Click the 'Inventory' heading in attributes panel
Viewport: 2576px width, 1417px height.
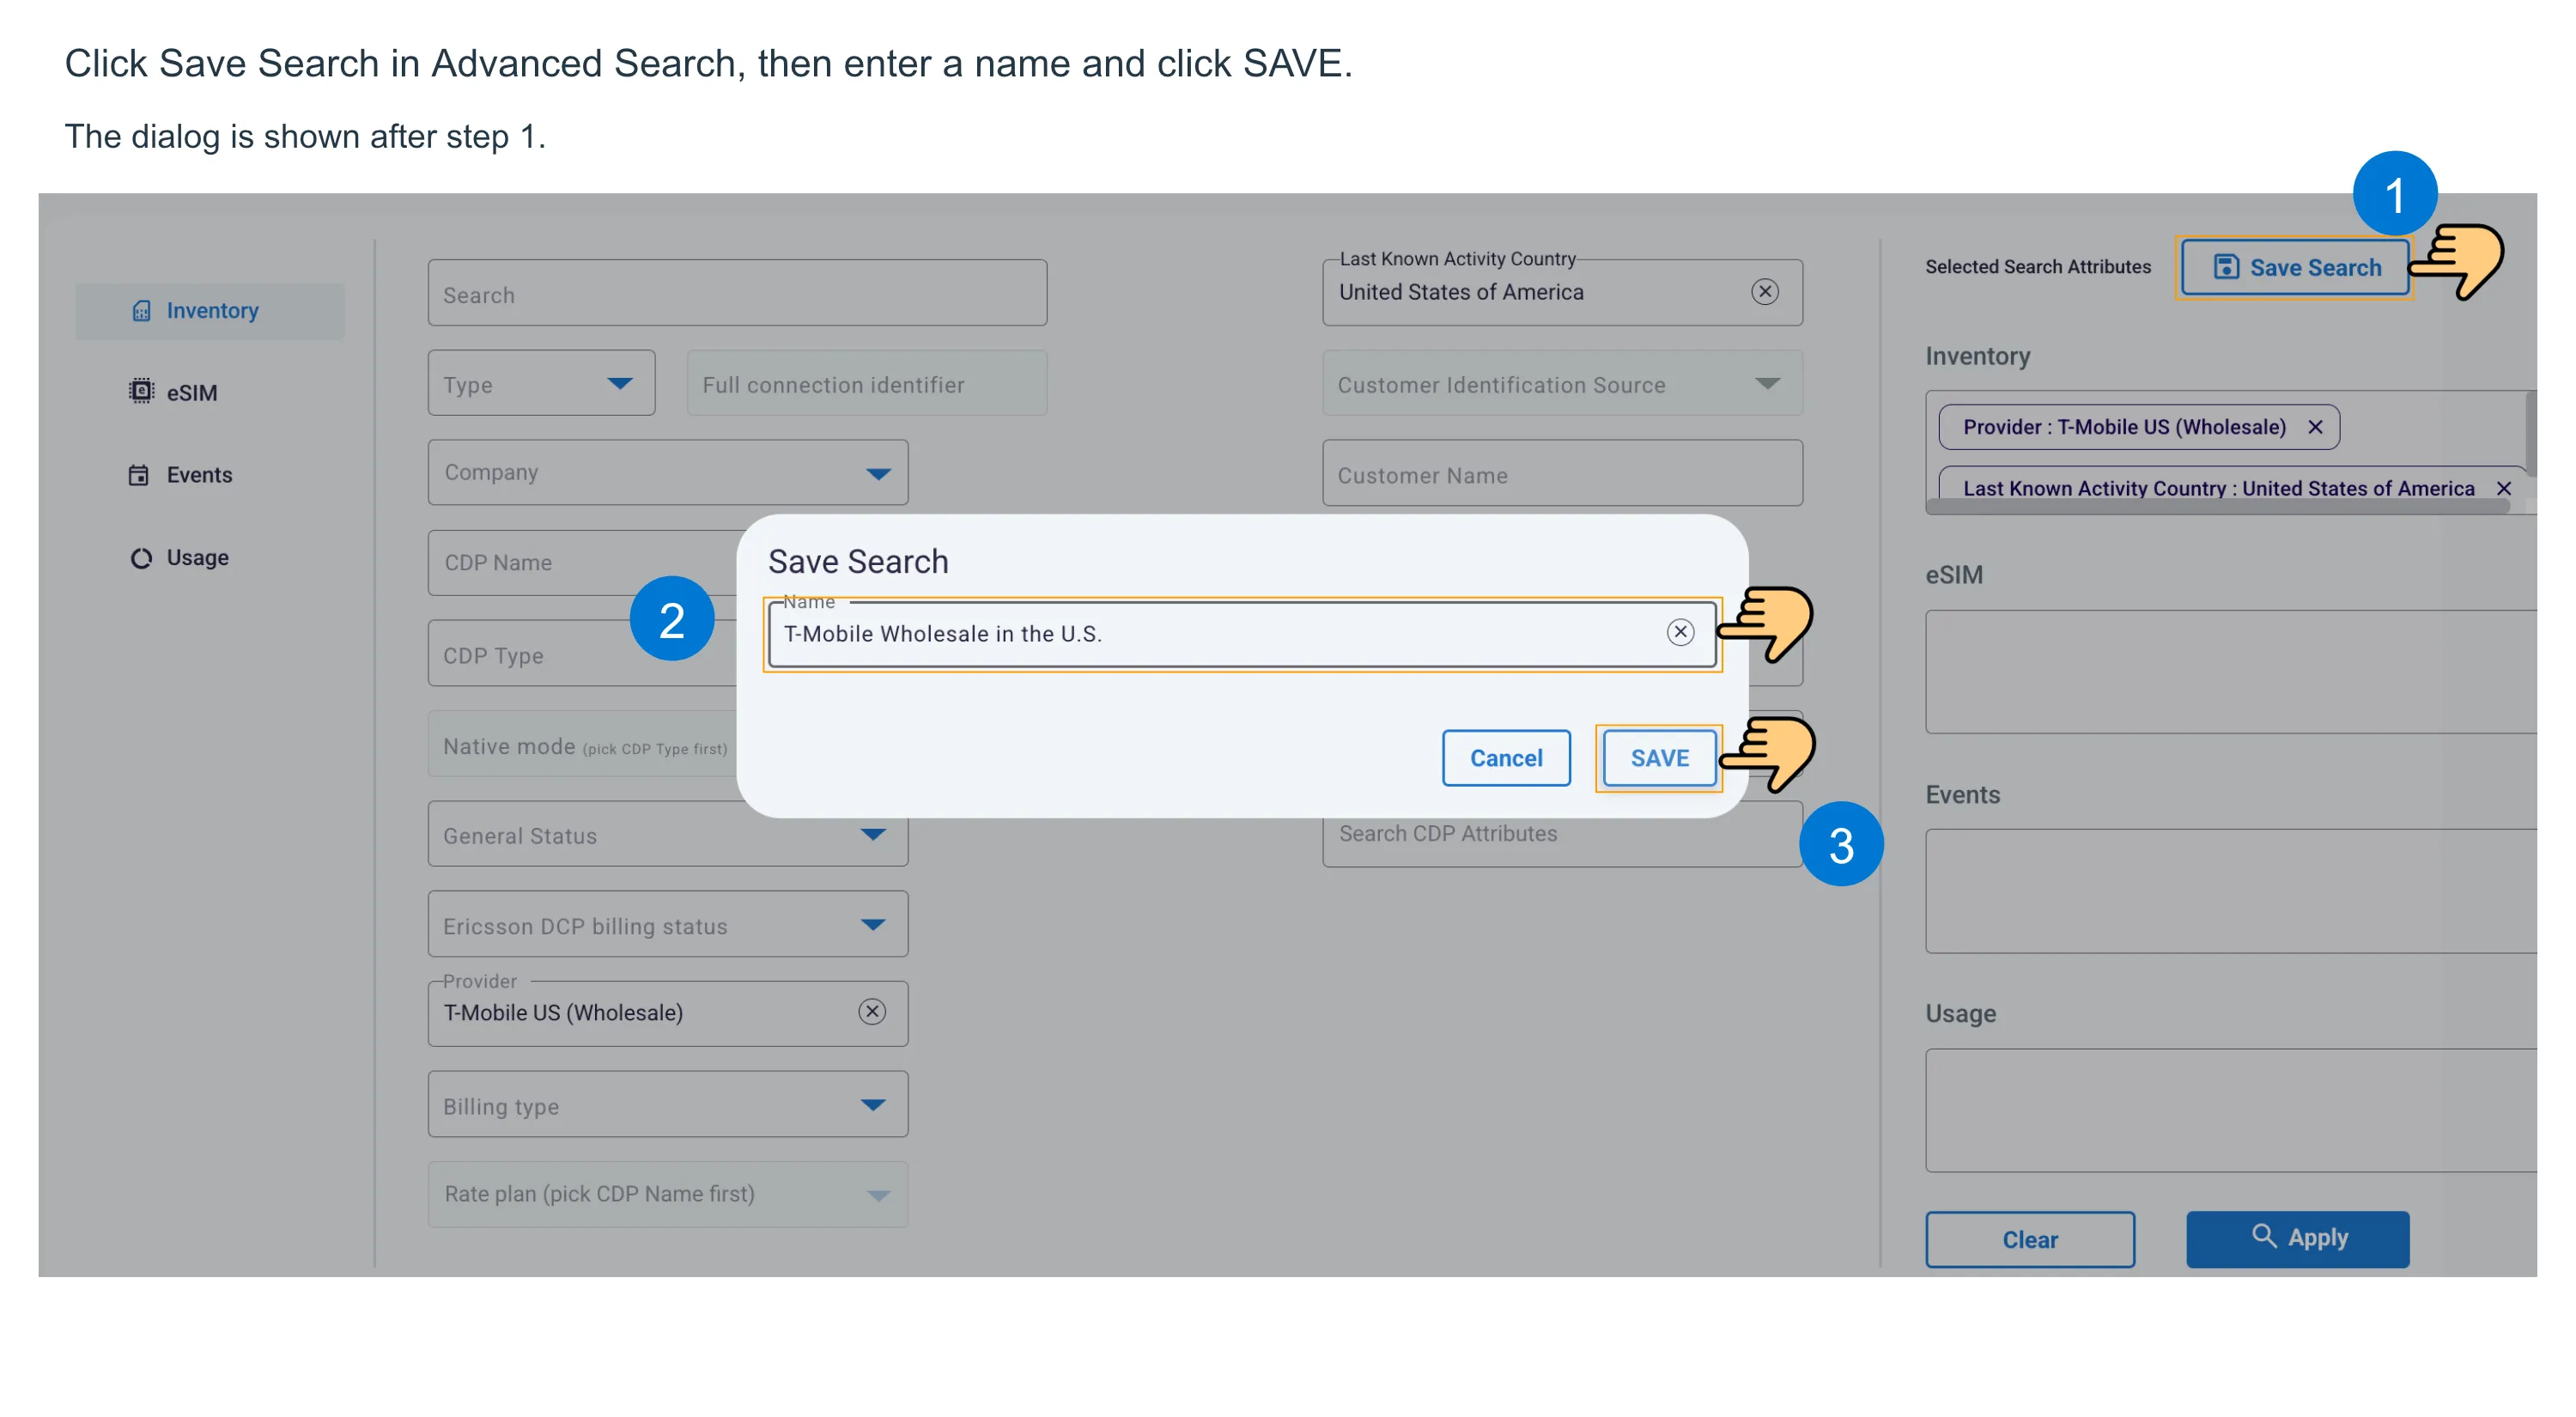(x=1977, y=356)
